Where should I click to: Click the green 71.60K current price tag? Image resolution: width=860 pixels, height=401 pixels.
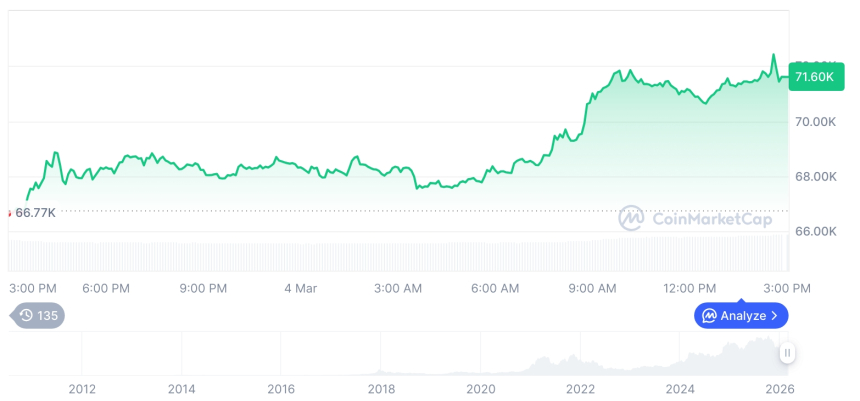812,77
